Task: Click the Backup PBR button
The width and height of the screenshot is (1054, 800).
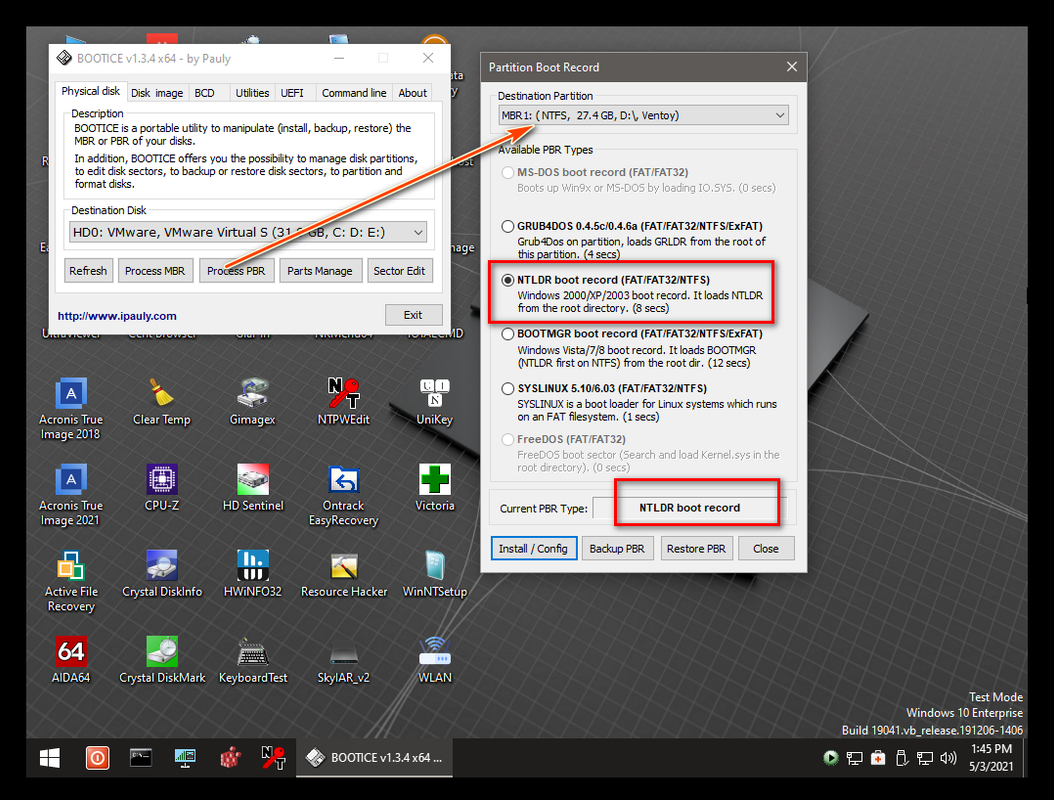Action: [616, 549]
